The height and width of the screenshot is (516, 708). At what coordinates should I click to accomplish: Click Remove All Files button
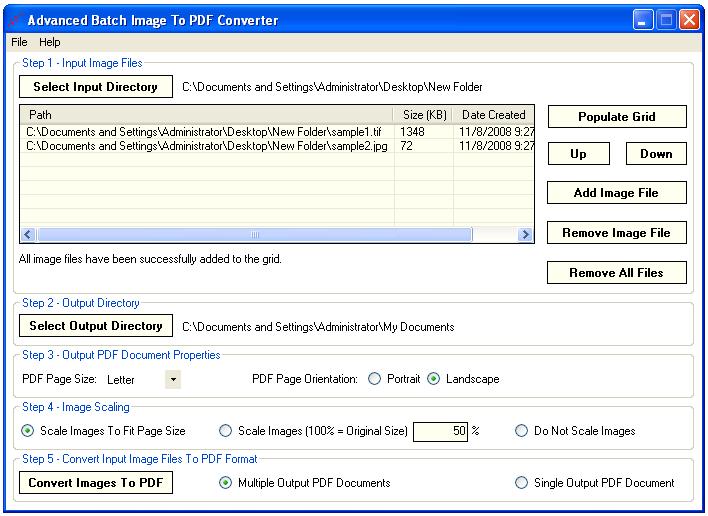click(617, 273)
